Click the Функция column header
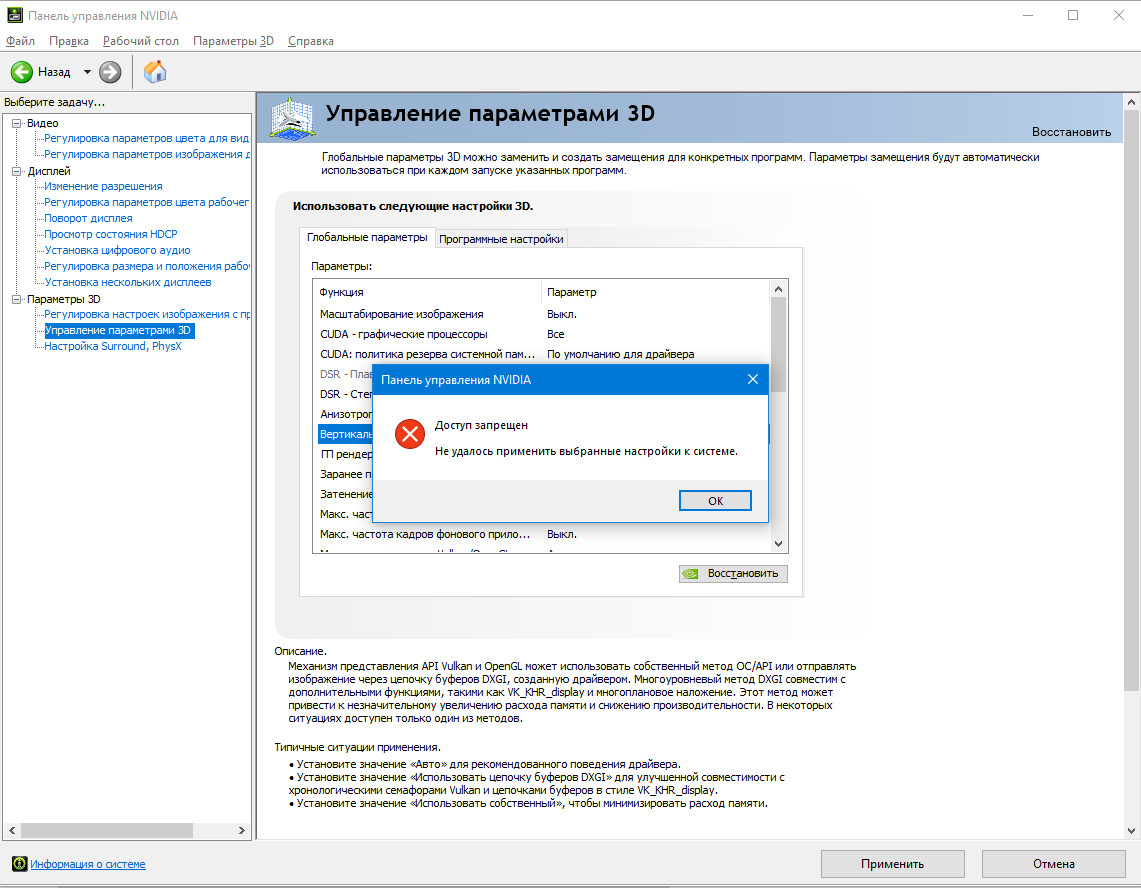 [429, 292]
